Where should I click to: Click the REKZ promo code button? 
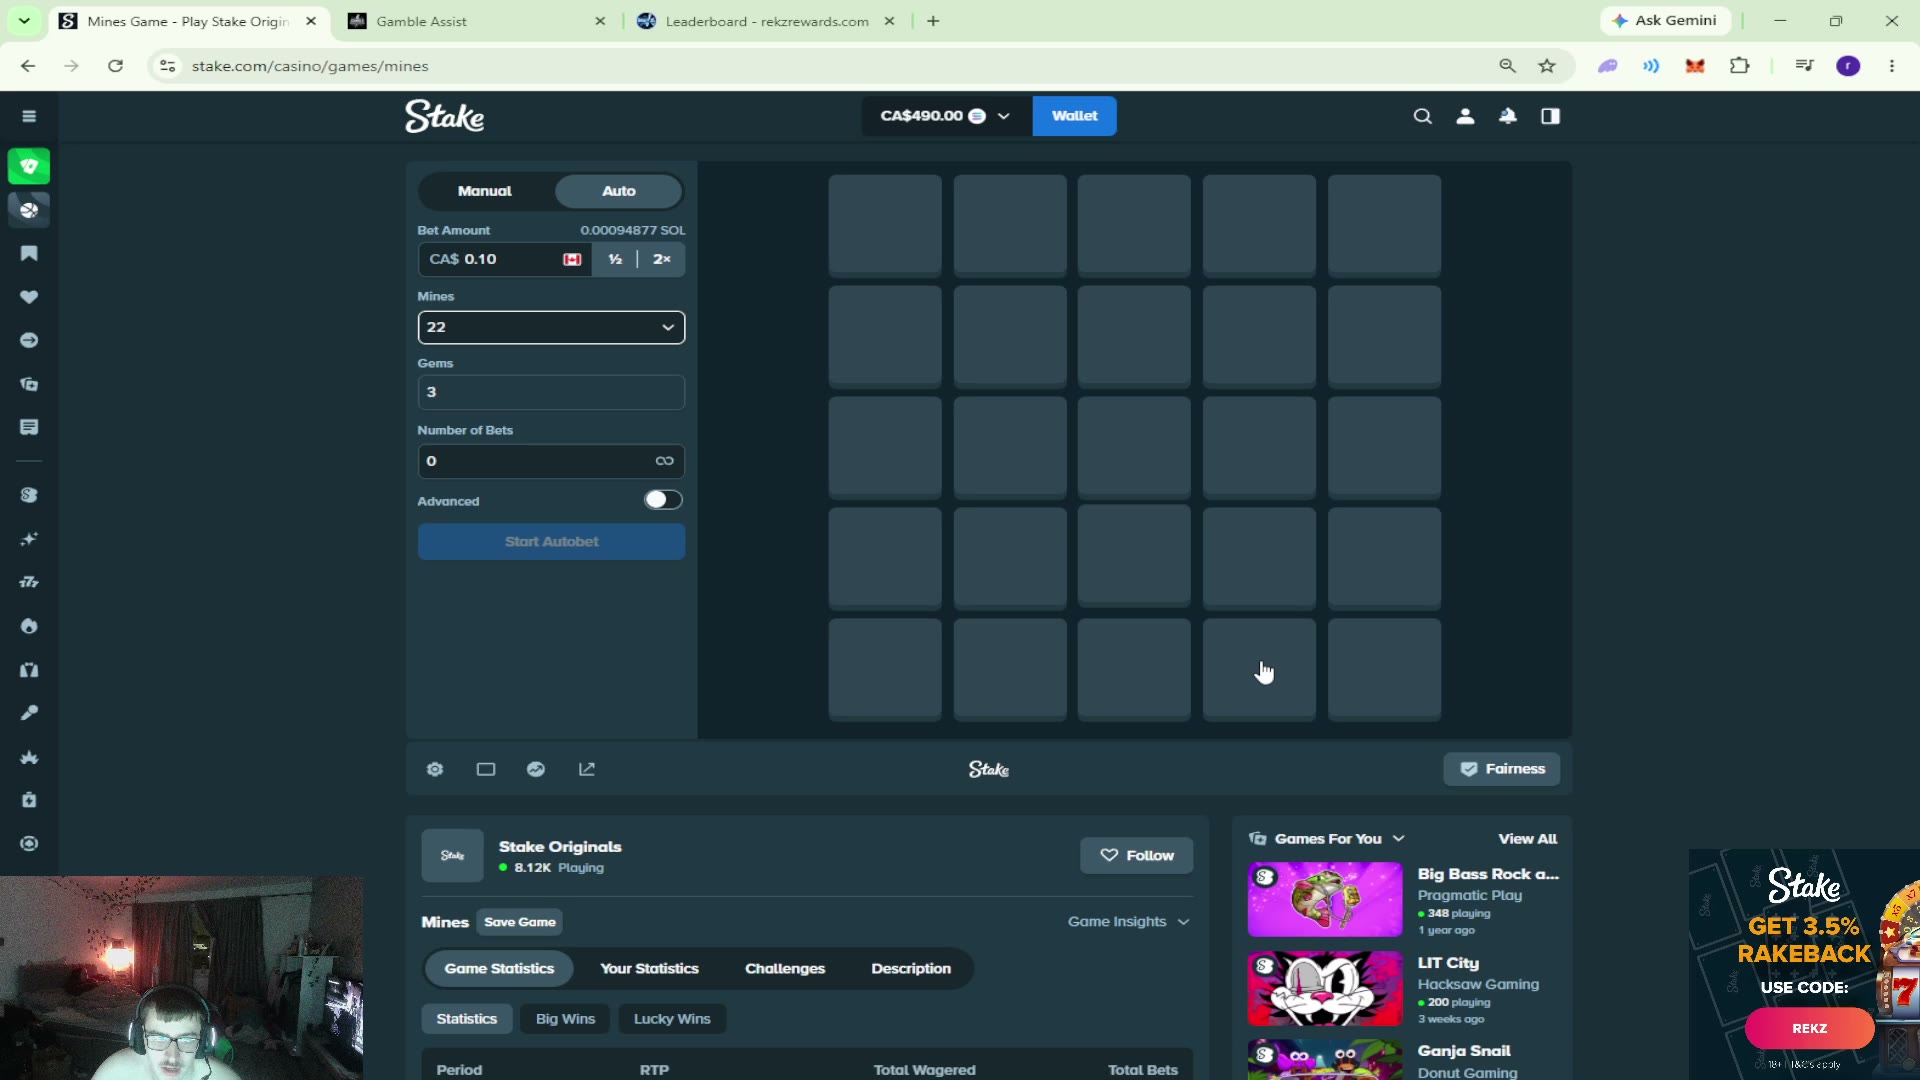[x=1809, y=1028]
